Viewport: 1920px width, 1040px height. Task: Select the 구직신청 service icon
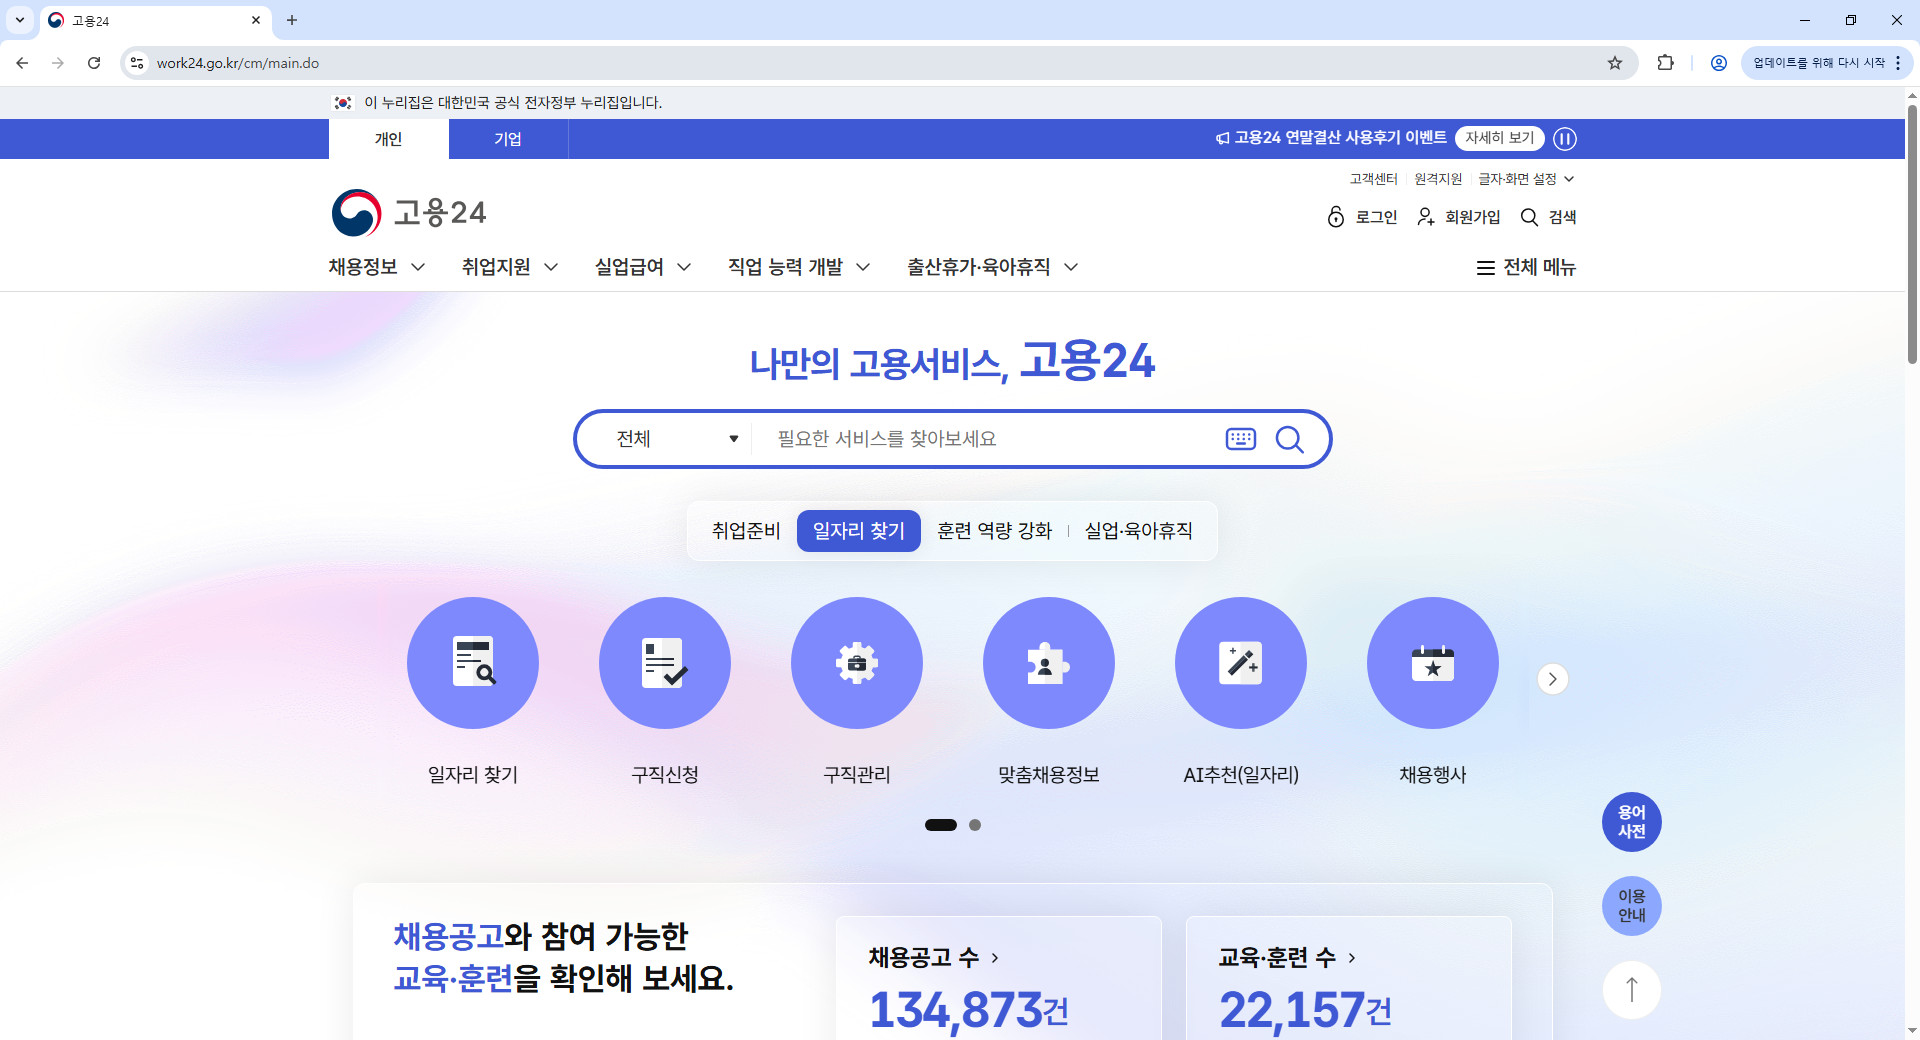[x=664, y=662]
